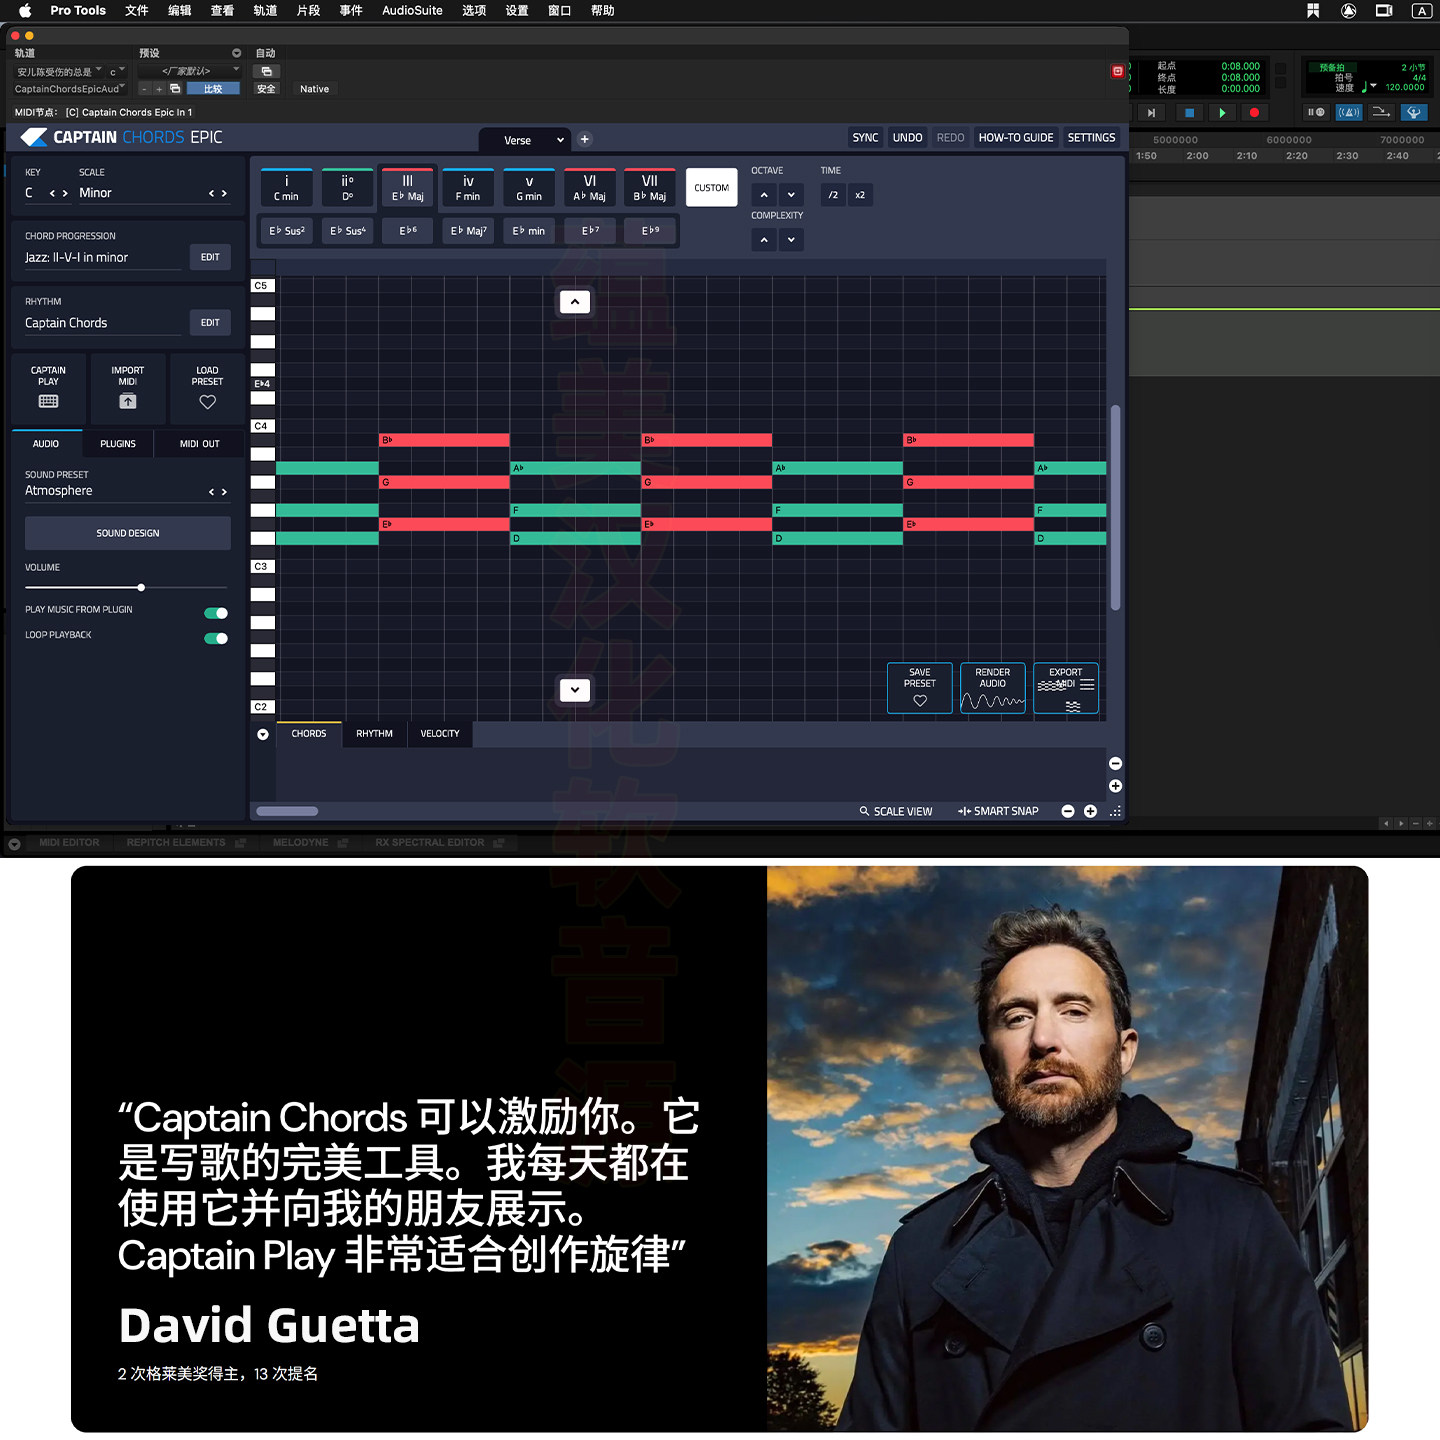
Task: Click the red plugin target icon
Action: pyautogui.click(x=1117, y=71)
